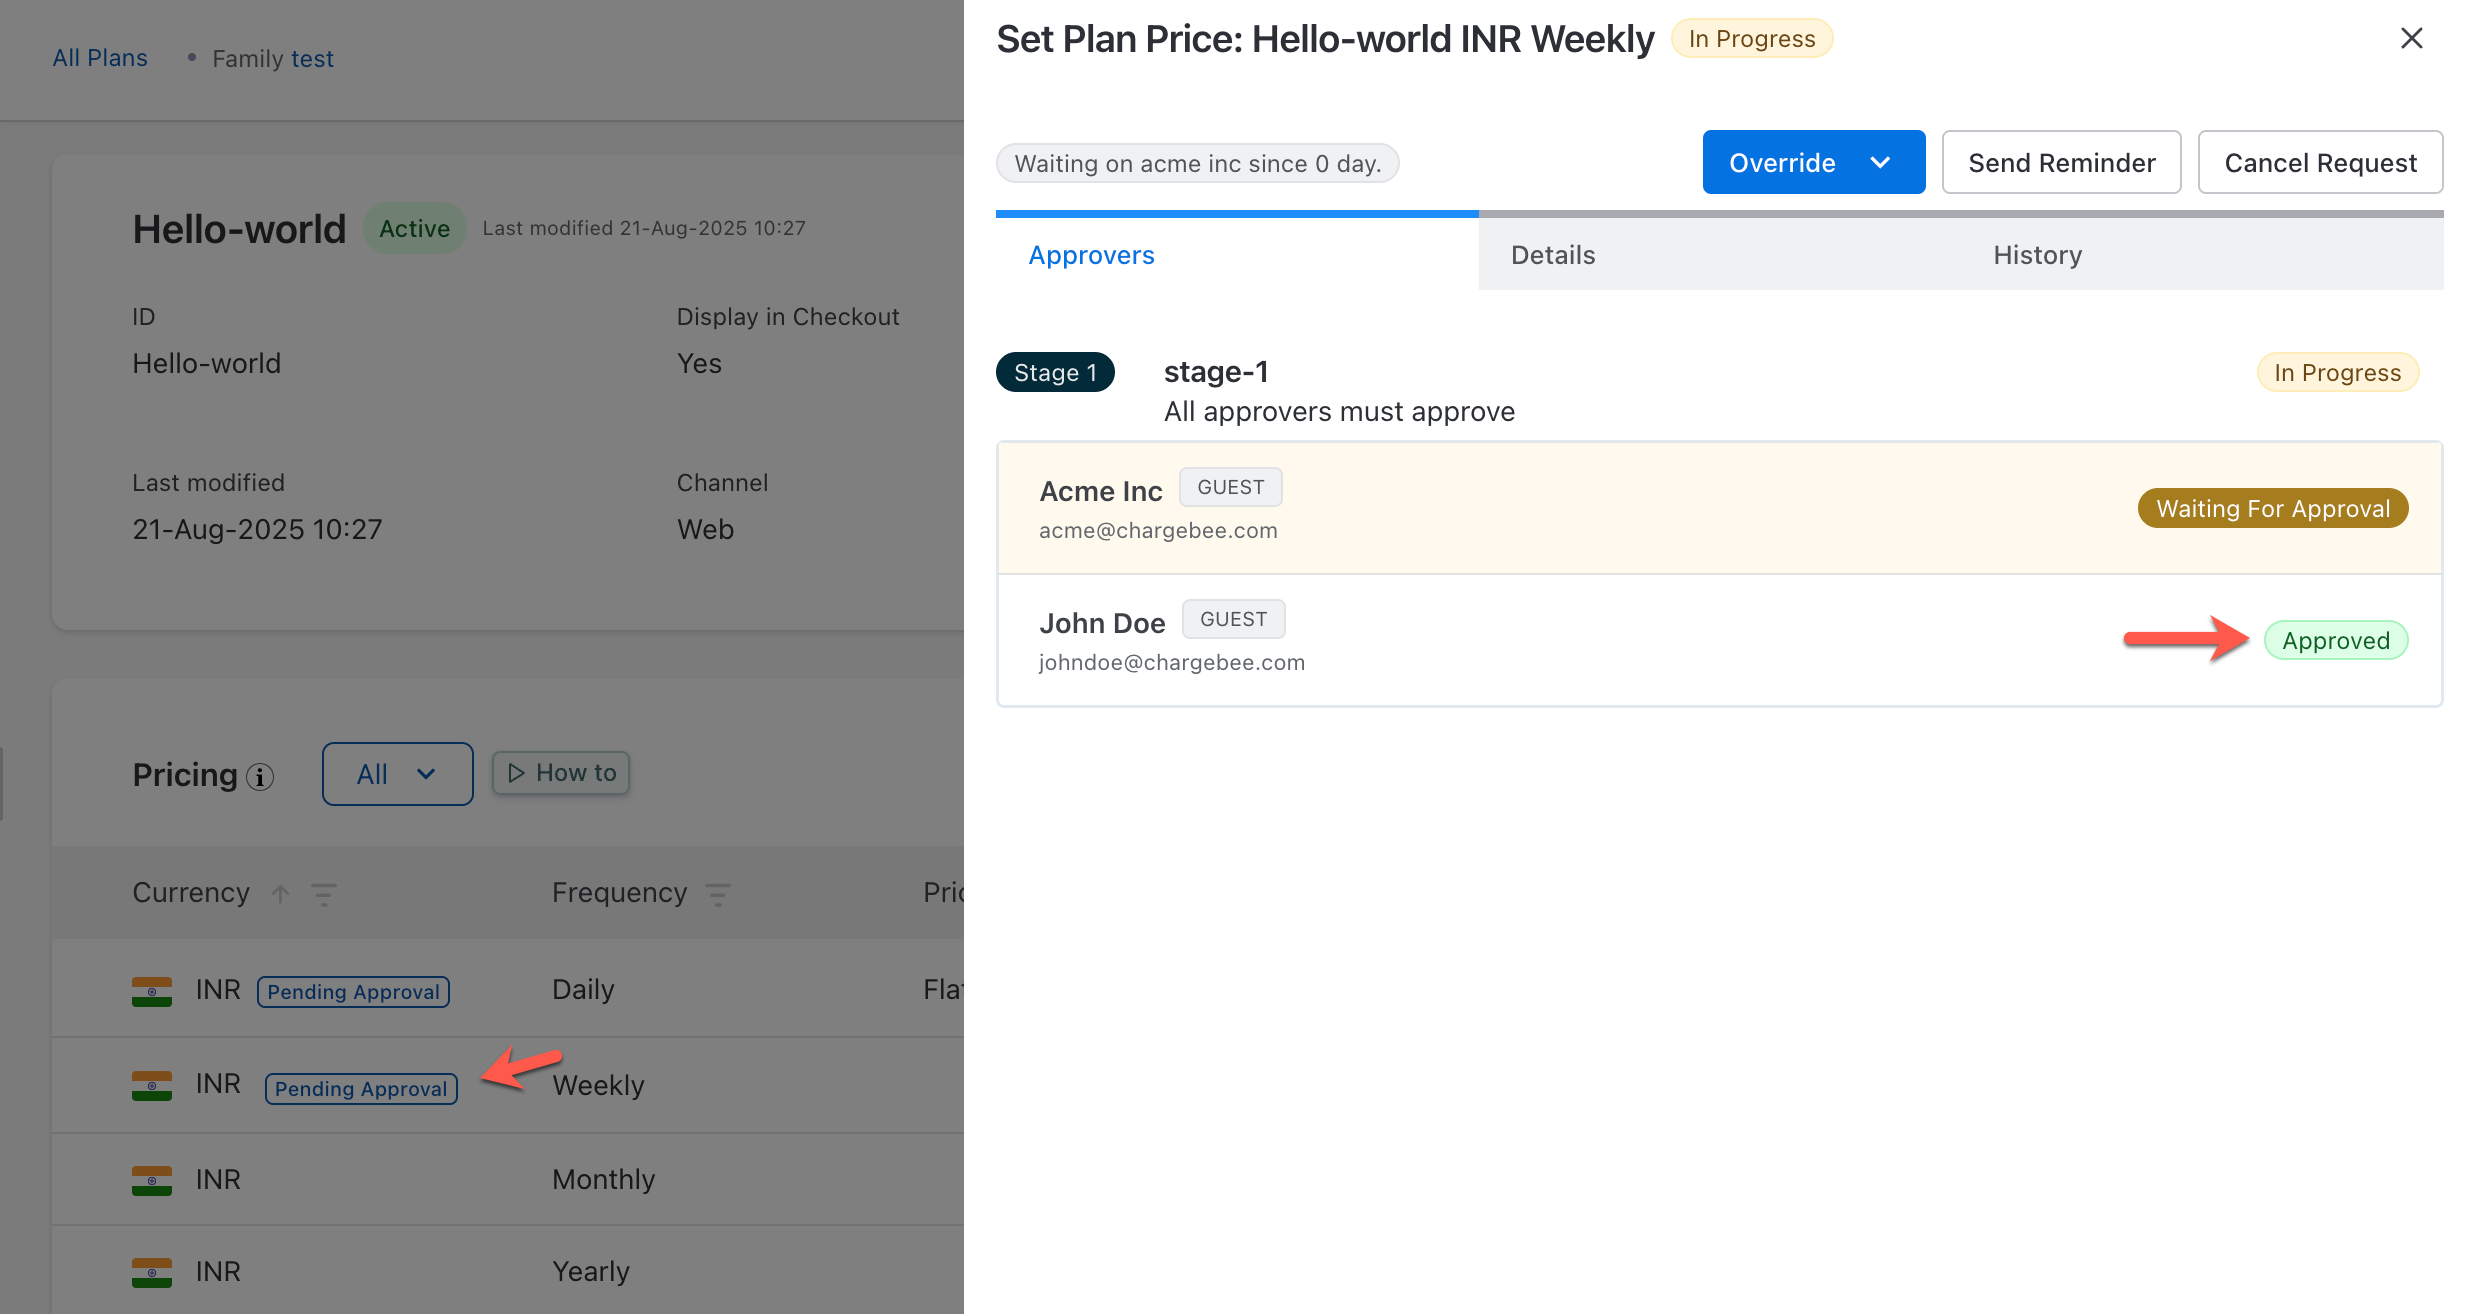Screen dimensions: 2466x1314
Task: Open the Frequency column filter icon
Action: pos(718,894)
